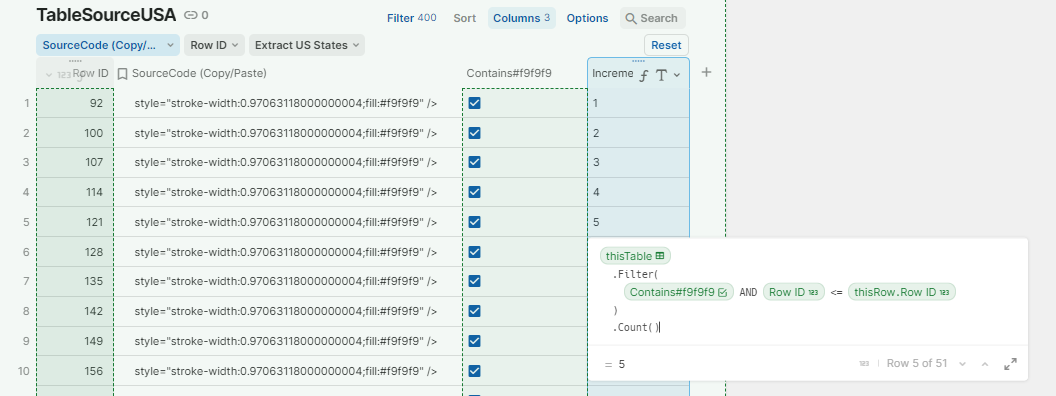Viewport: 1056px width, 396px height.
Task: Click the SourceCode (Copy/Paste) column header
Action: click(x=199, y=73)
